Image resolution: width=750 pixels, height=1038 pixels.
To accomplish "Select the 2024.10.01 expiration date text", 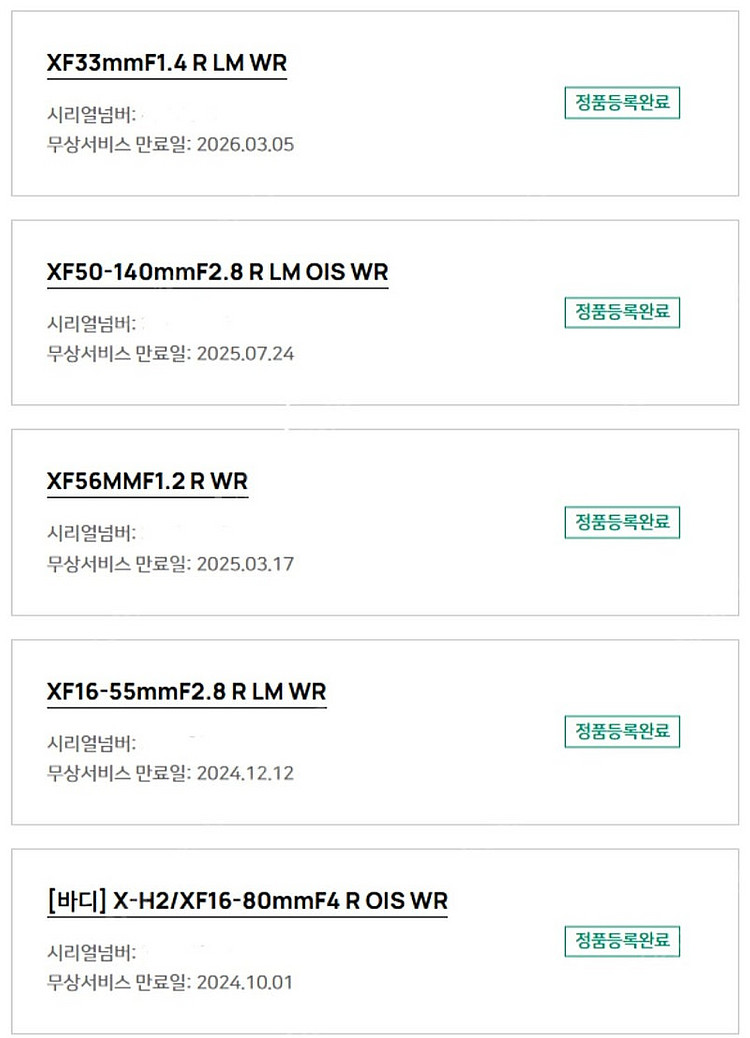I will tap(244, 982).
